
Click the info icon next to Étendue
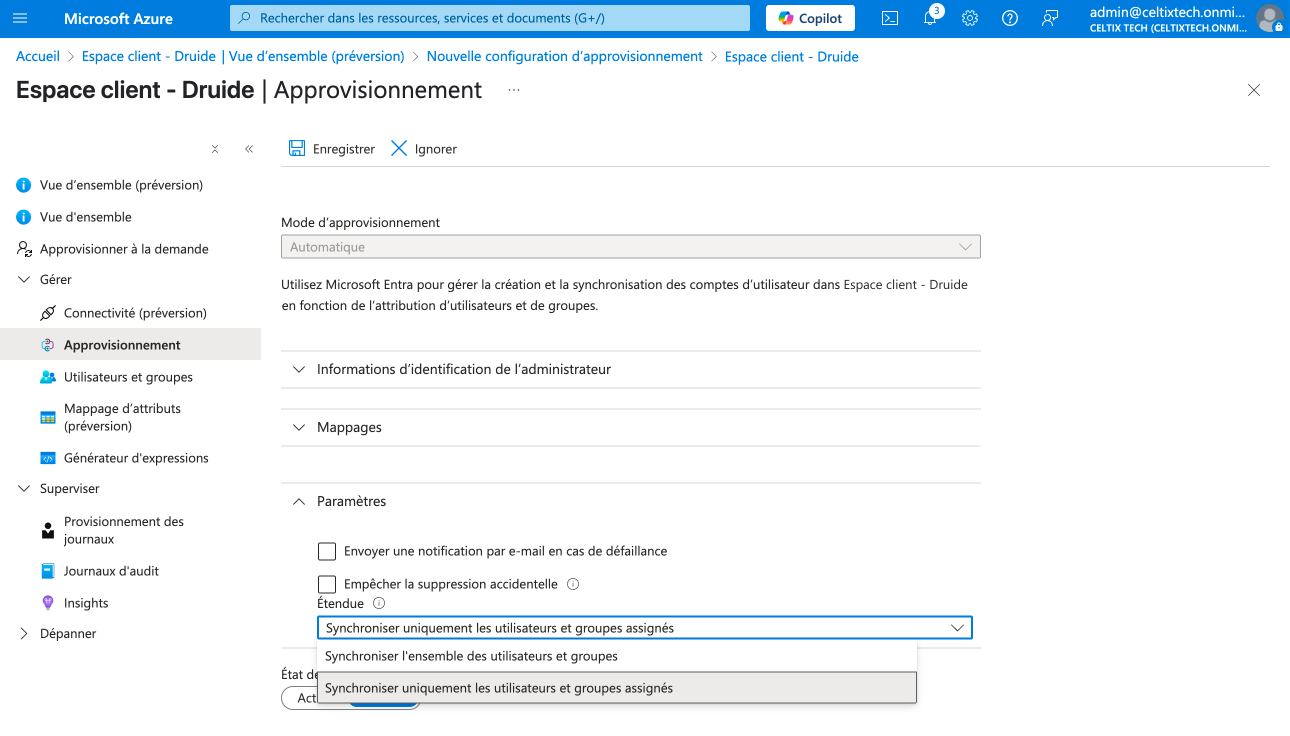[x=379, y=603]
